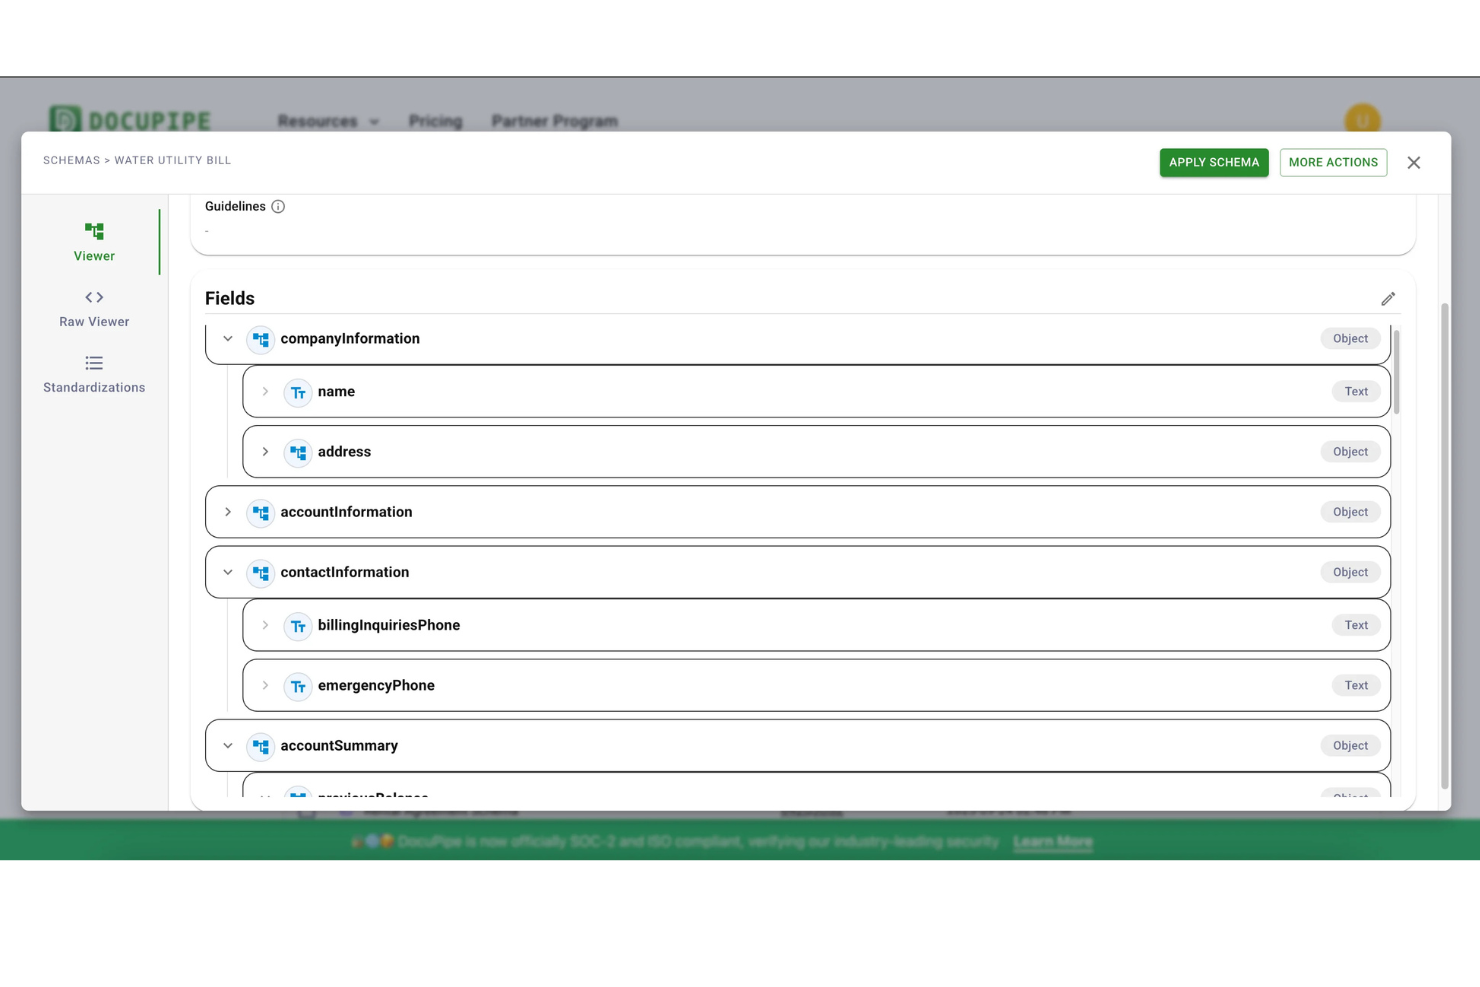1480x987 pixels.
Task: Collapse the contactInformation field
Action: [227, 572]
